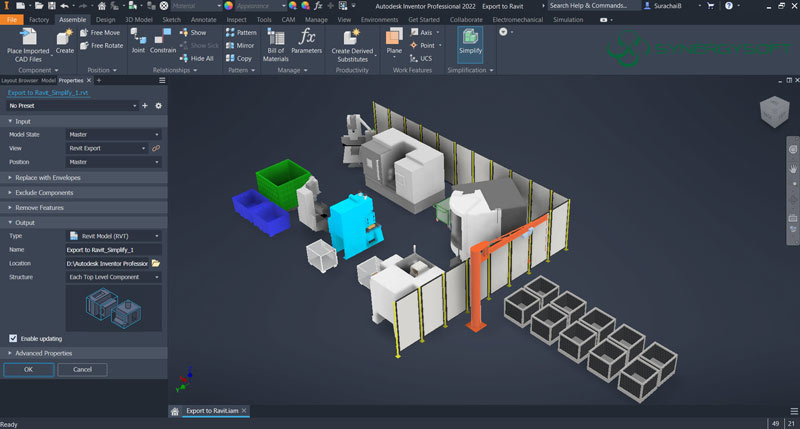Select the Copy components tool
The image size is (800, 429).
coord(239,59)
